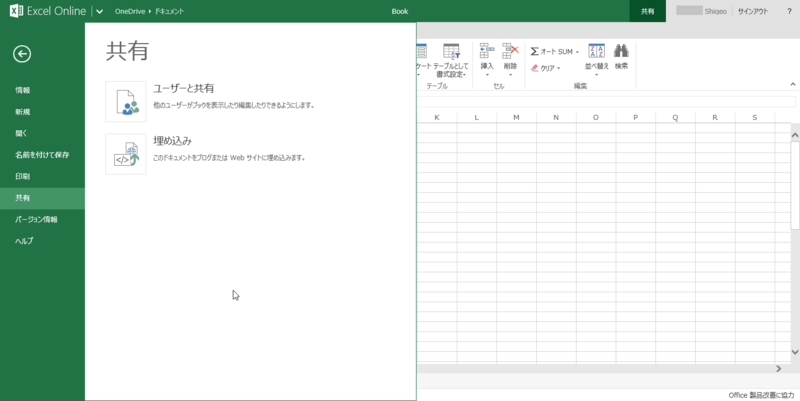Click the vertical scrollbar down arrow
The image size is (800, 401).
point(794,352)
